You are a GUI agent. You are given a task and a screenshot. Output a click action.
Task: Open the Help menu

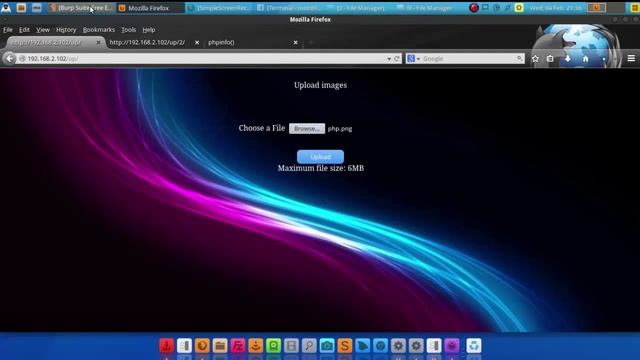pyautogui.click(x=149, y=30)
